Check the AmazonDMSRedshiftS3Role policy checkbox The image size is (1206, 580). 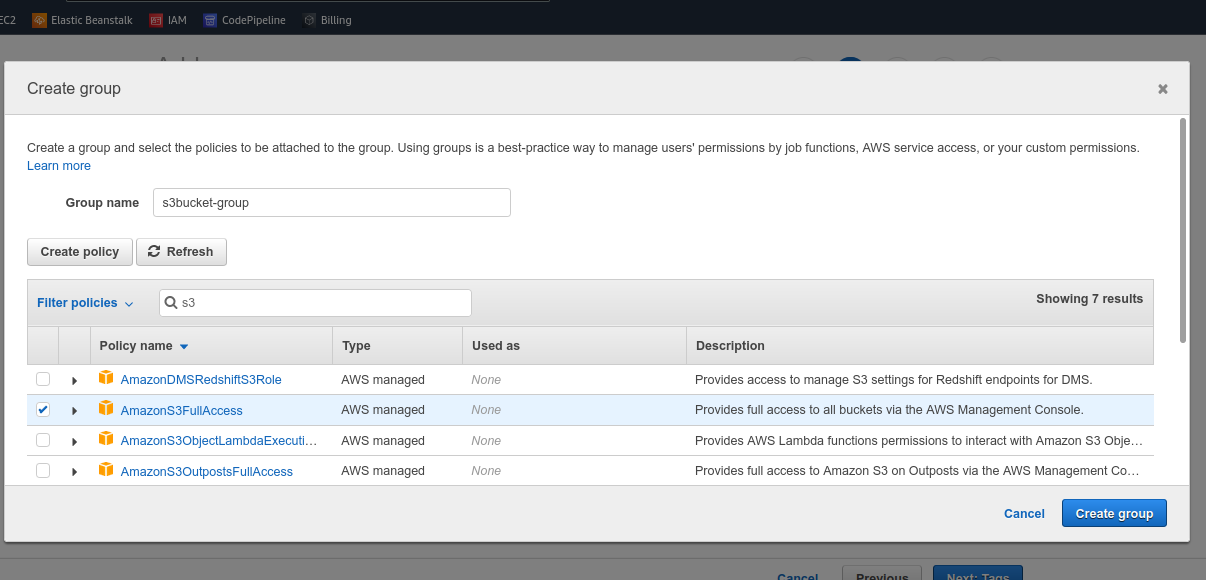[43, 379]
